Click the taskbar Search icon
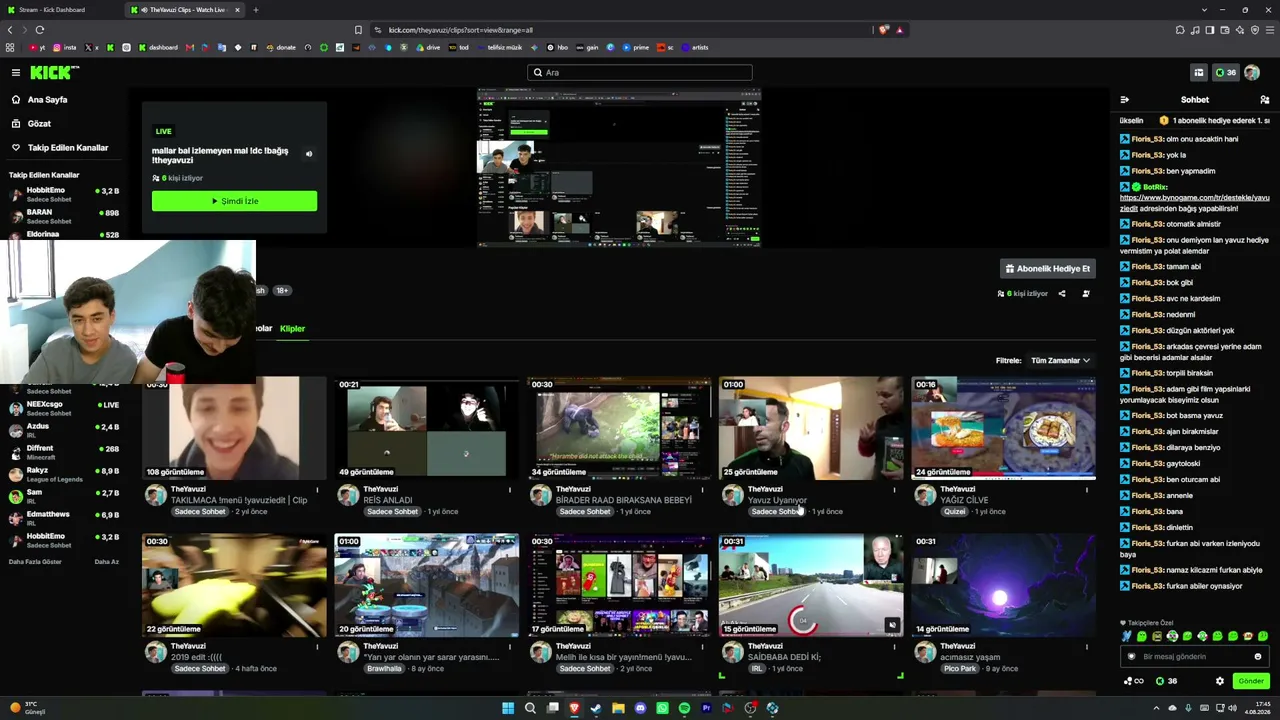Viewport: 1280px width, 720px height. [530, 708]
